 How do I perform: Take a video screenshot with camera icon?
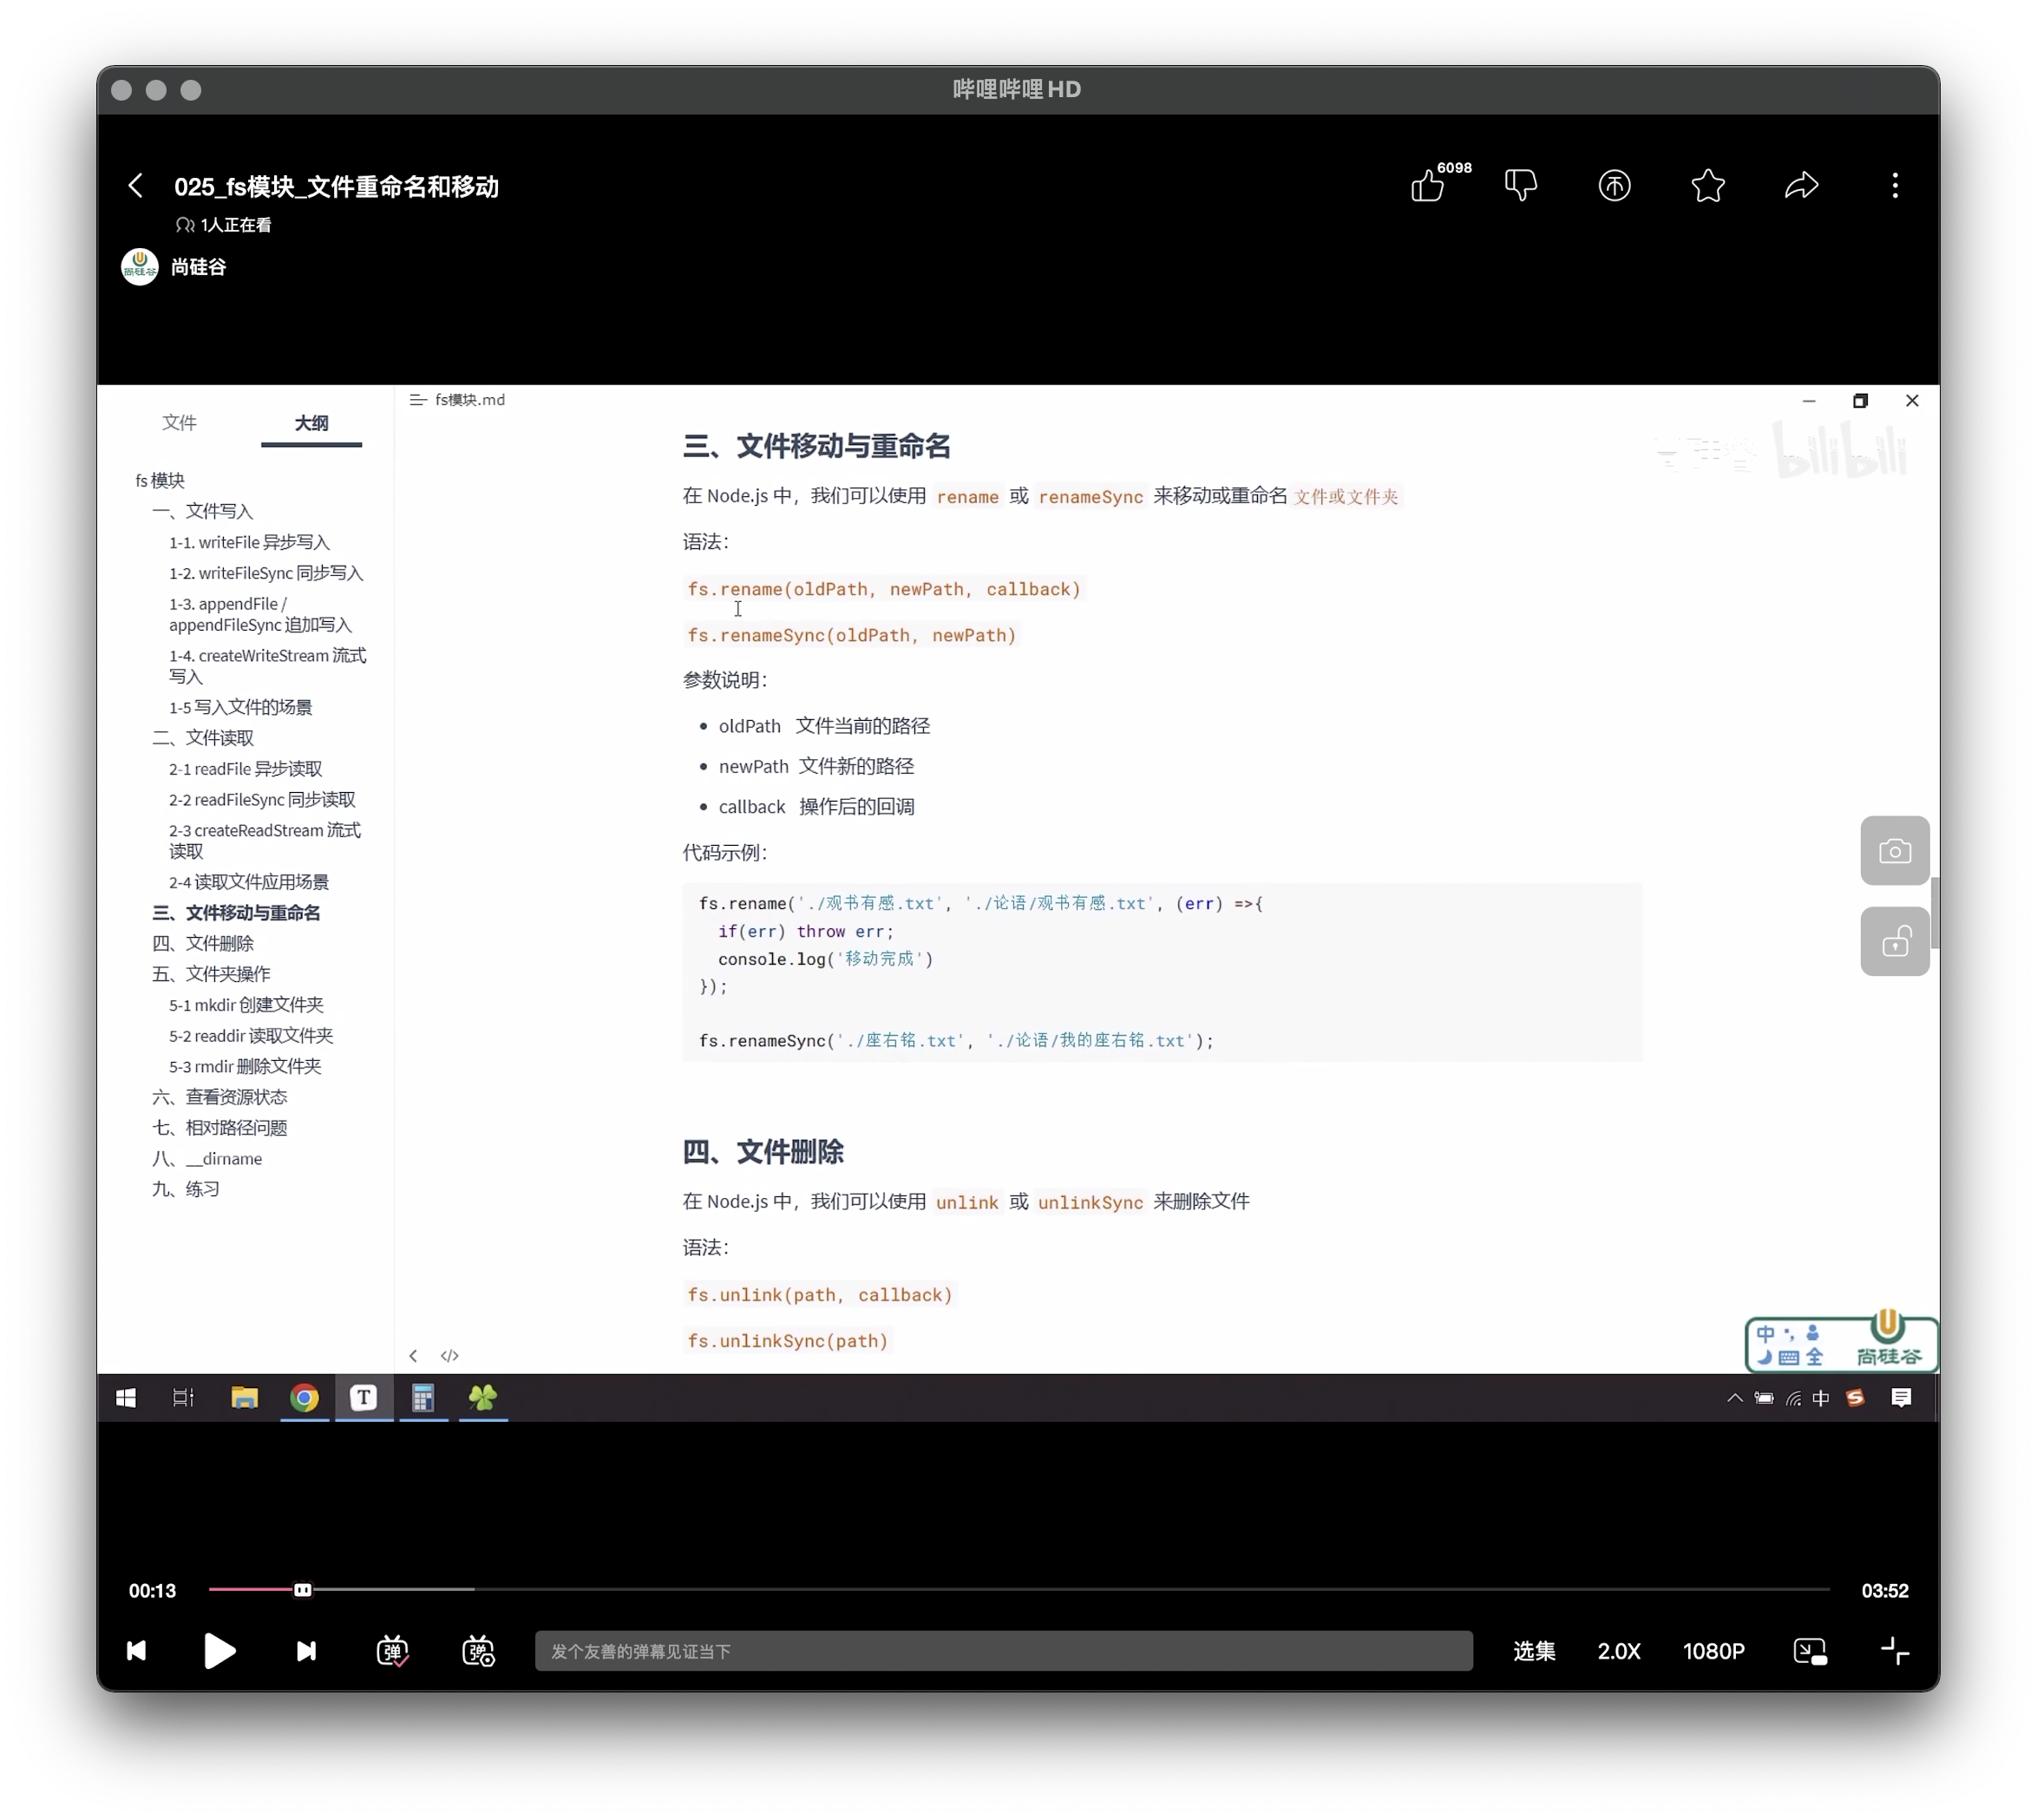click(1894, 851)
